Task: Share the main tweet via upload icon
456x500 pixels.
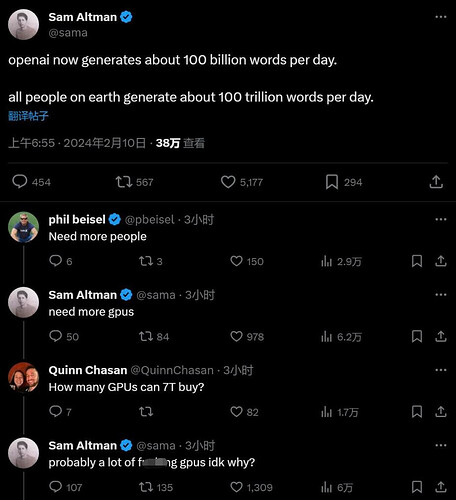Action: (x=436, y=182)
